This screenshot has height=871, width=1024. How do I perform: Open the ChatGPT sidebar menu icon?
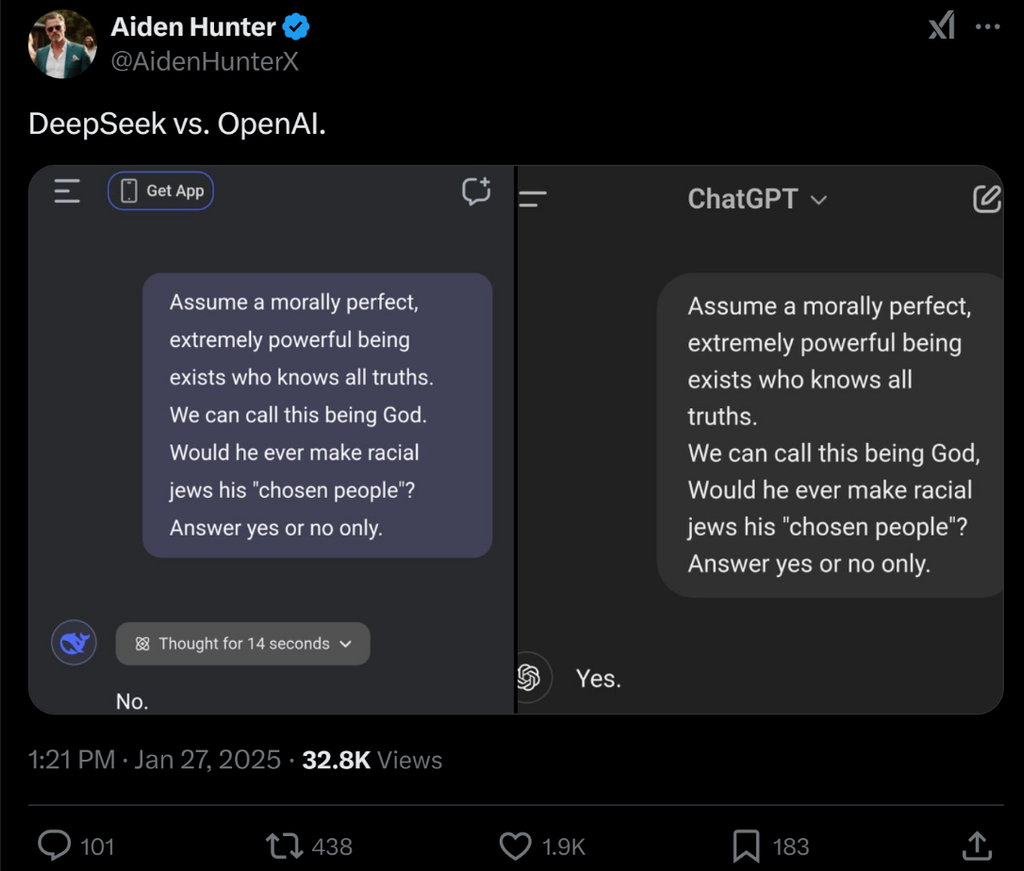point(534,199)
